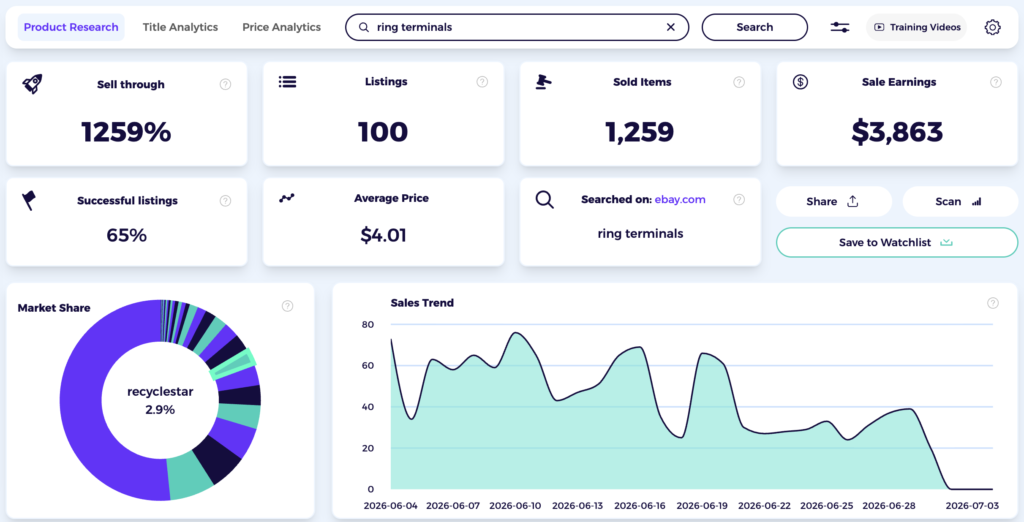Click Listings help question mark icon
The width and height of the screenshot is (1024, 522).
pos(482,82)
